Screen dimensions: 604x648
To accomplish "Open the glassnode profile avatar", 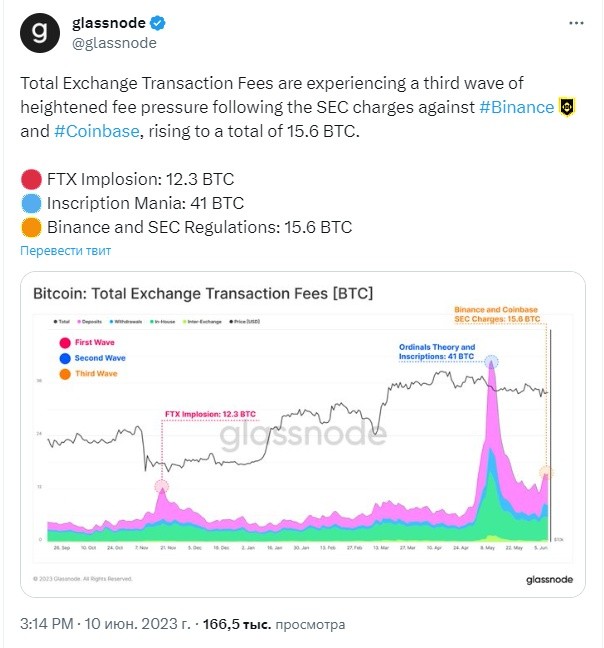I will pyautogui.click(x=40, y=33).
